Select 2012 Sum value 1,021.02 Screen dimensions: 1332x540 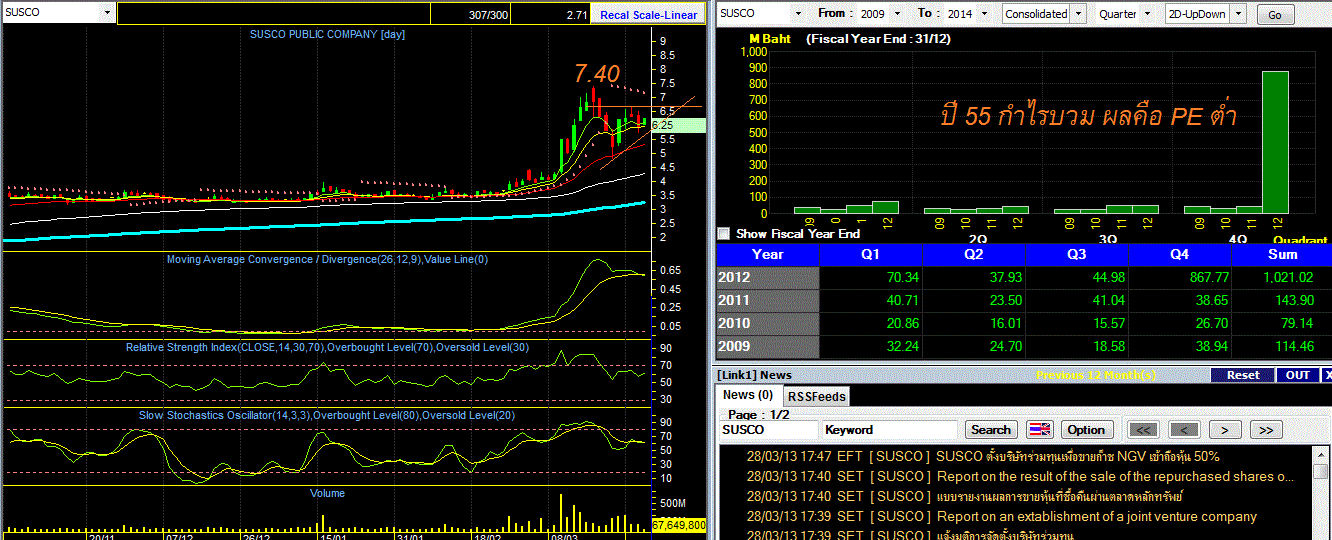pyautogui.click(x=1281, y=277)
